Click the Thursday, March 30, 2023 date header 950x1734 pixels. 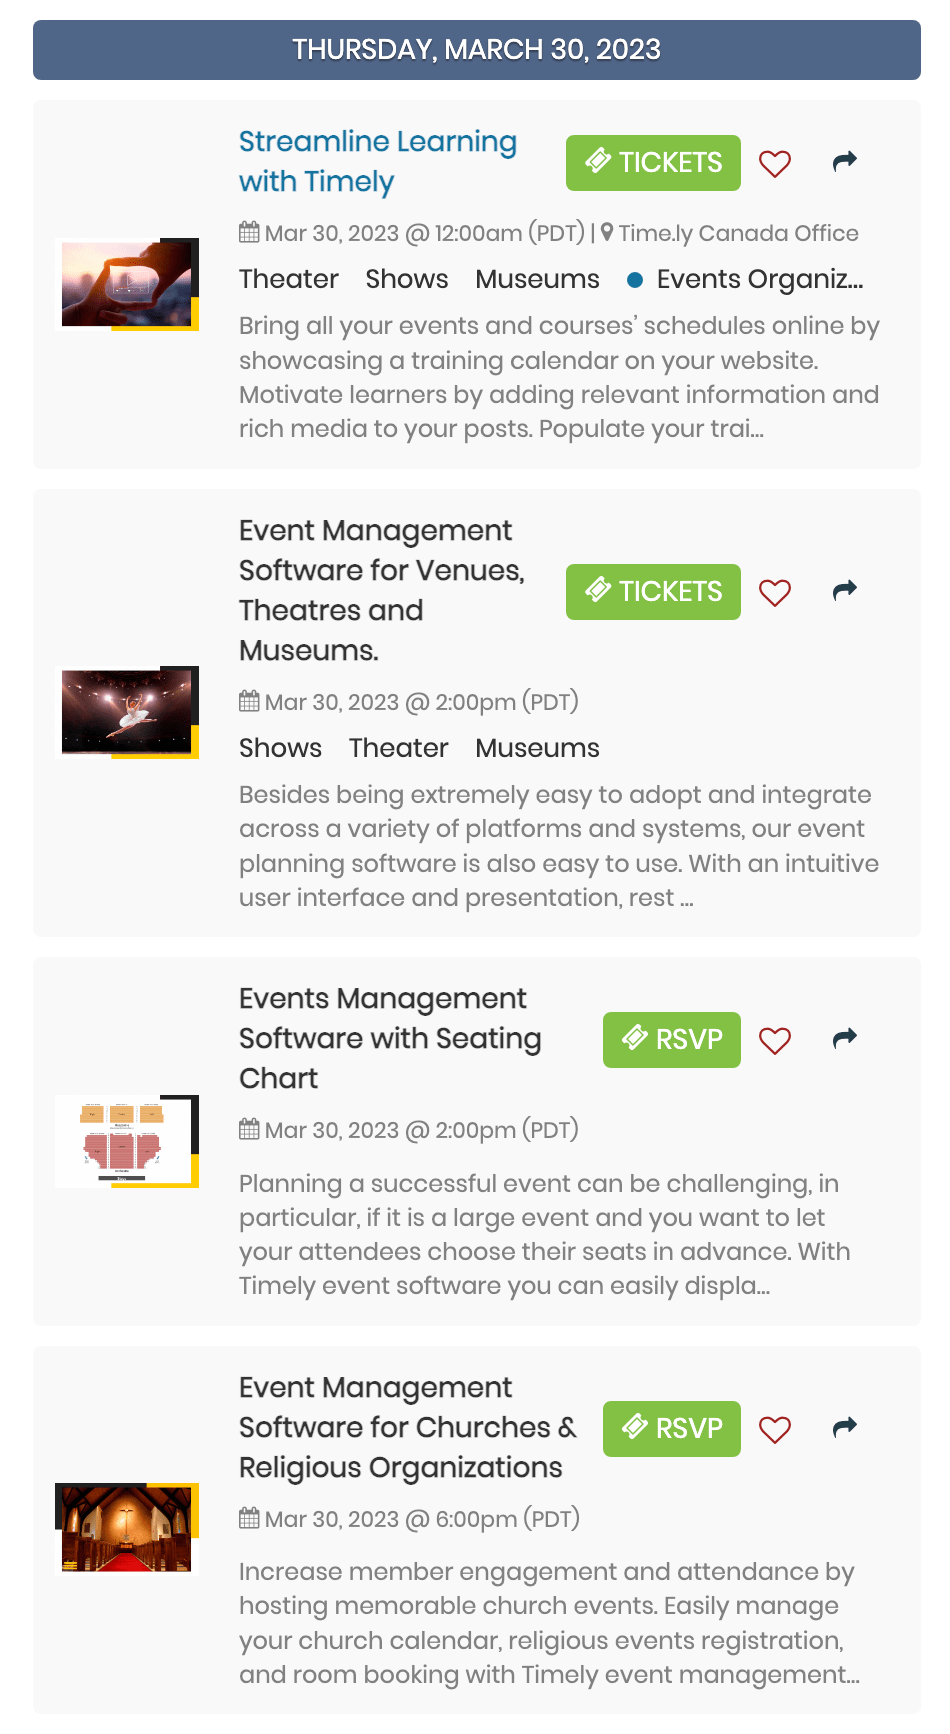click(477, 50)
